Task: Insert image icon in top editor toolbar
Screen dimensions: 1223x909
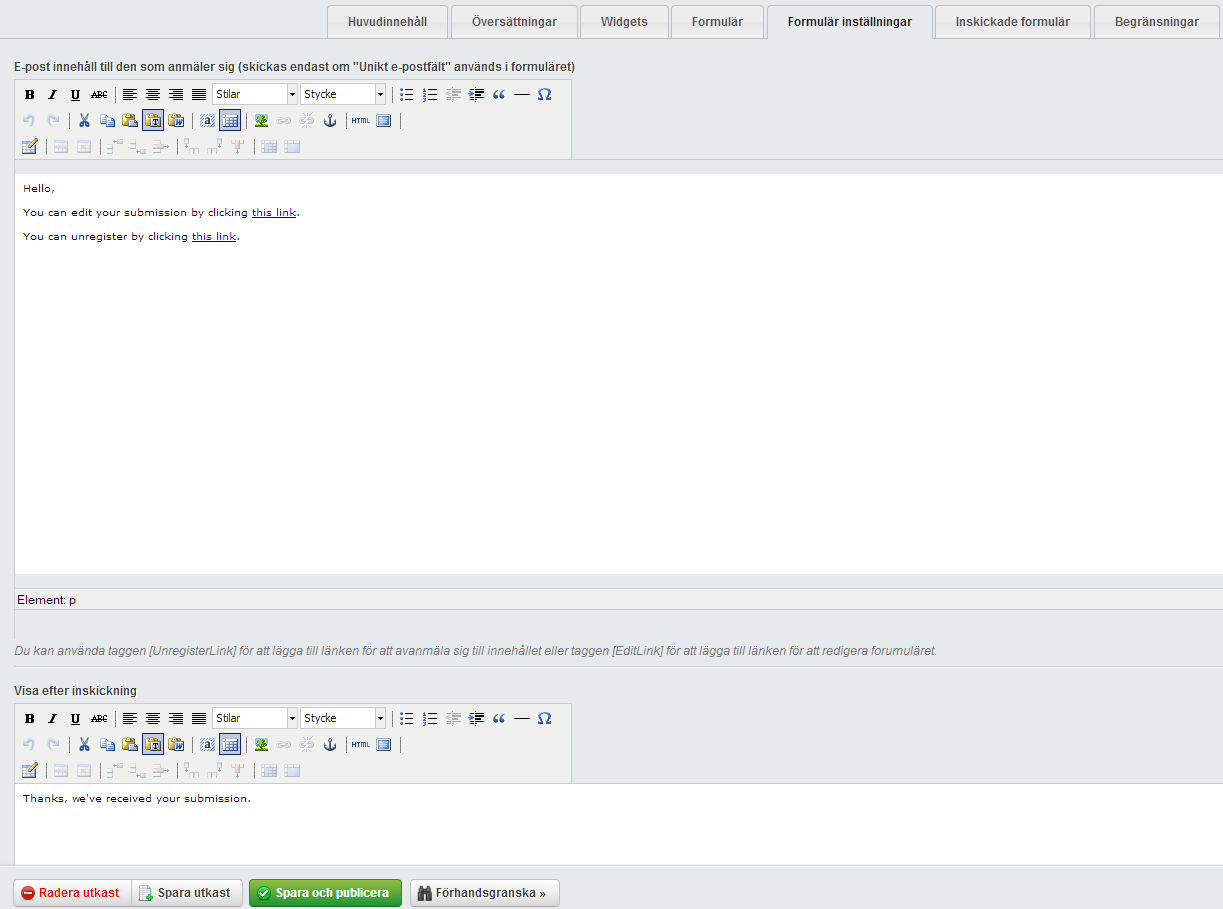Action: pos(261,120)
